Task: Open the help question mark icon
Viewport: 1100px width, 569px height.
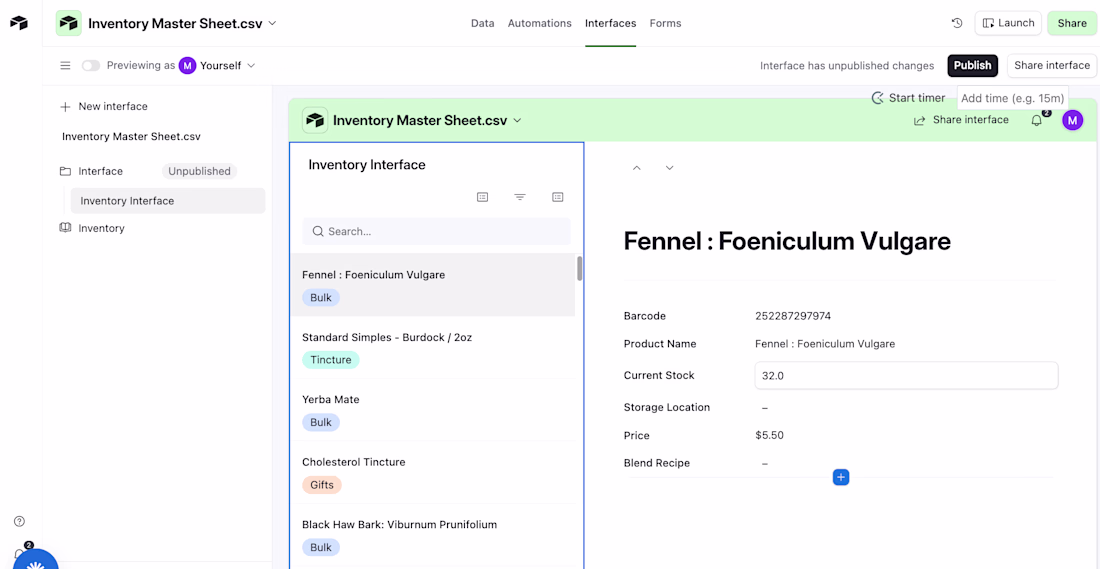Action: click(20, 521)
